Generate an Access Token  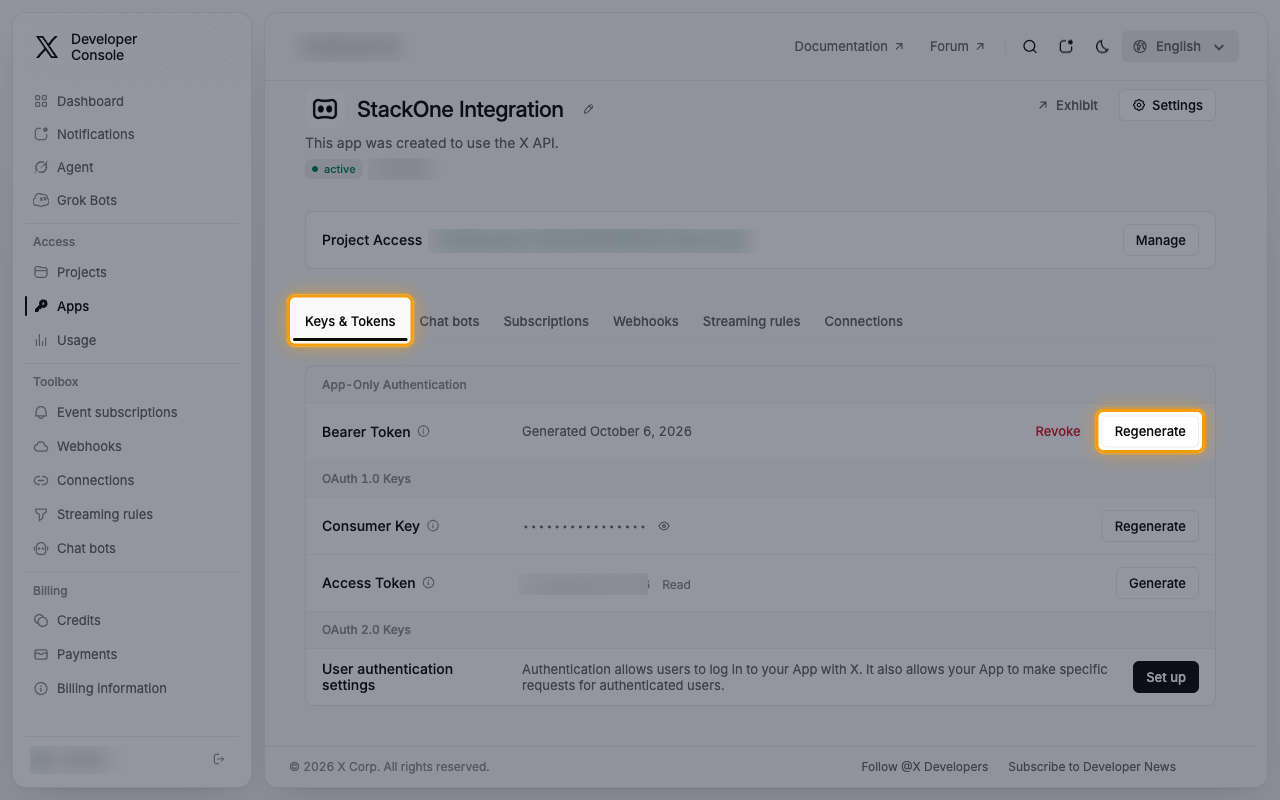pyautogui.click(x=1157, y=583)
